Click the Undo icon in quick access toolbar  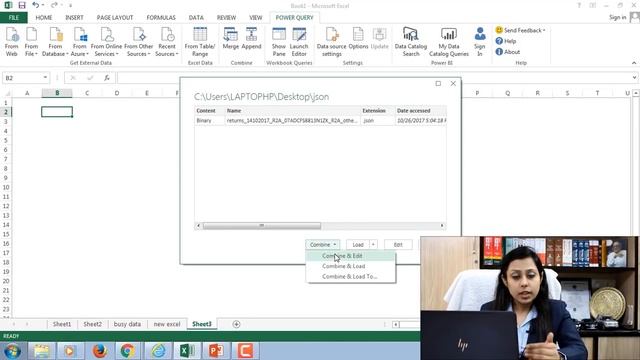pos(36,5)
